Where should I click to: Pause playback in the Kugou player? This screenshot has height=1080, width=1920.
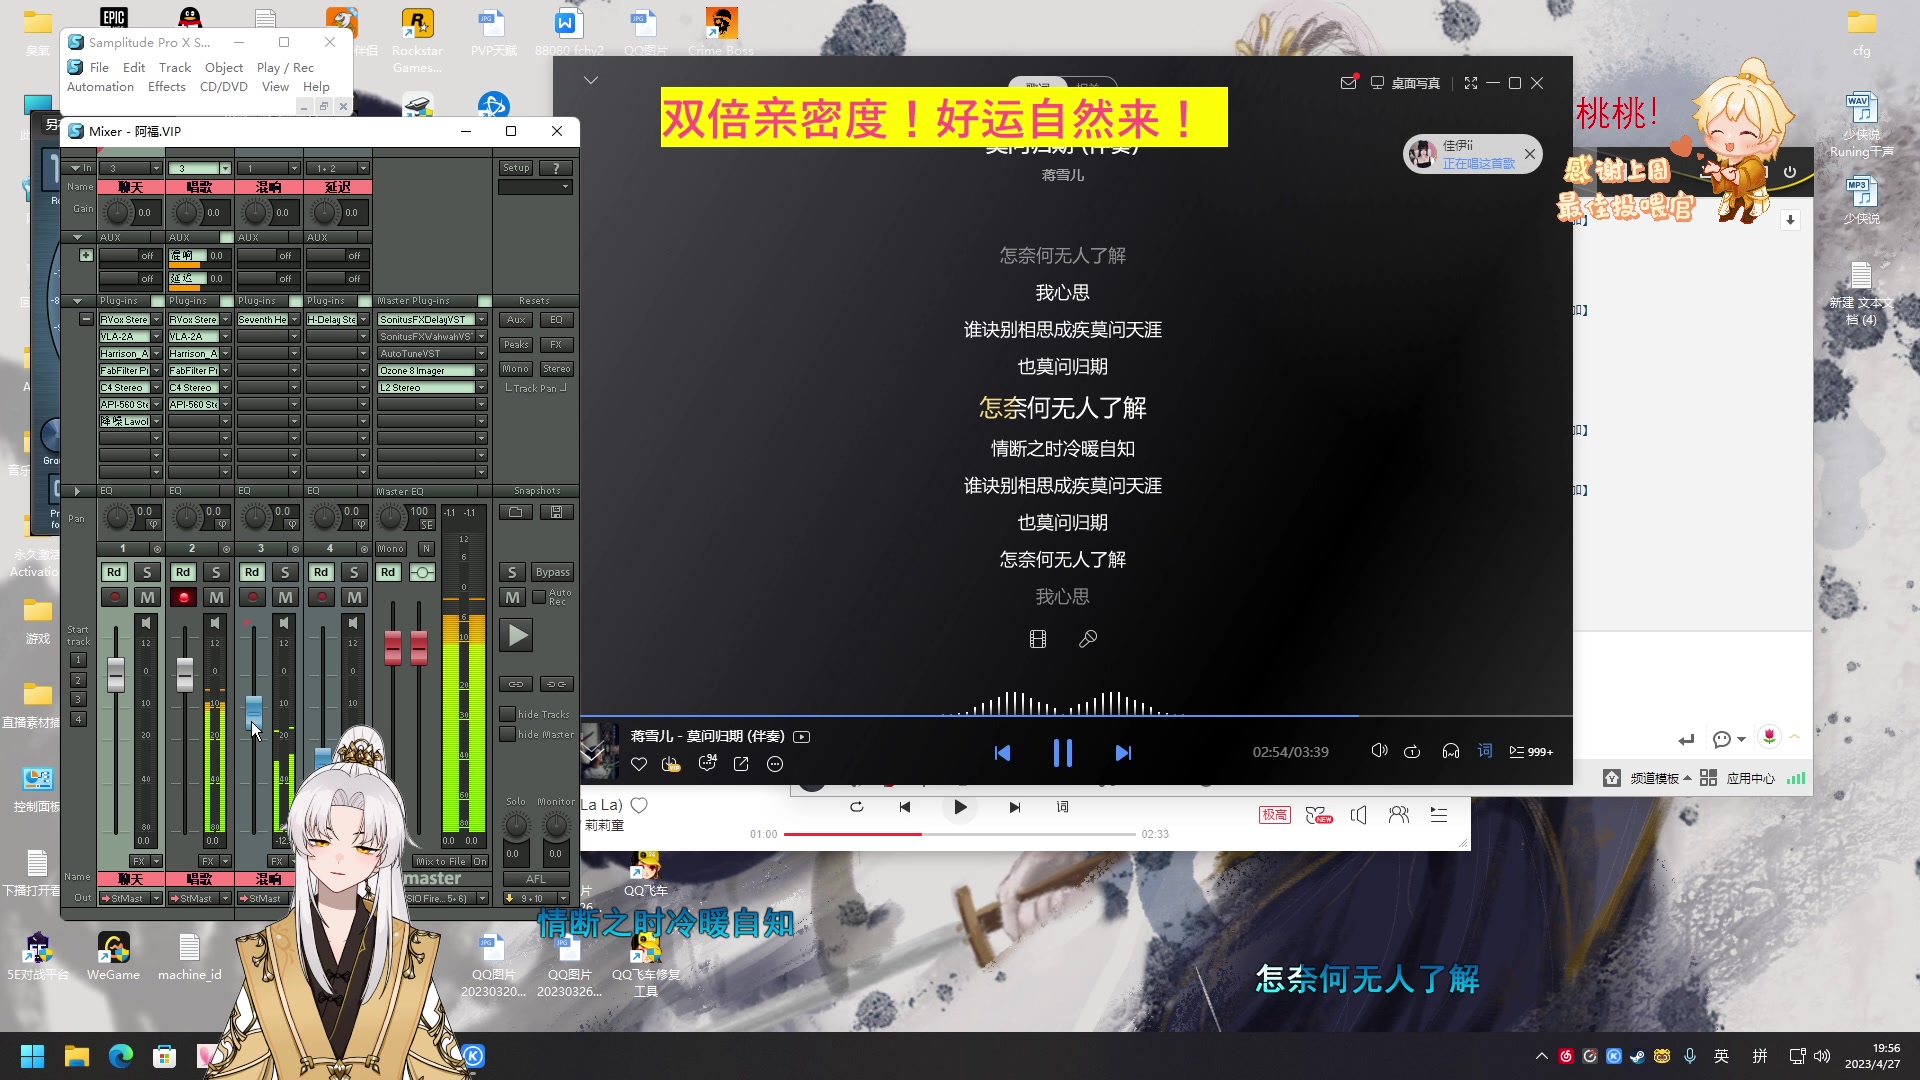click(1062, 753)
